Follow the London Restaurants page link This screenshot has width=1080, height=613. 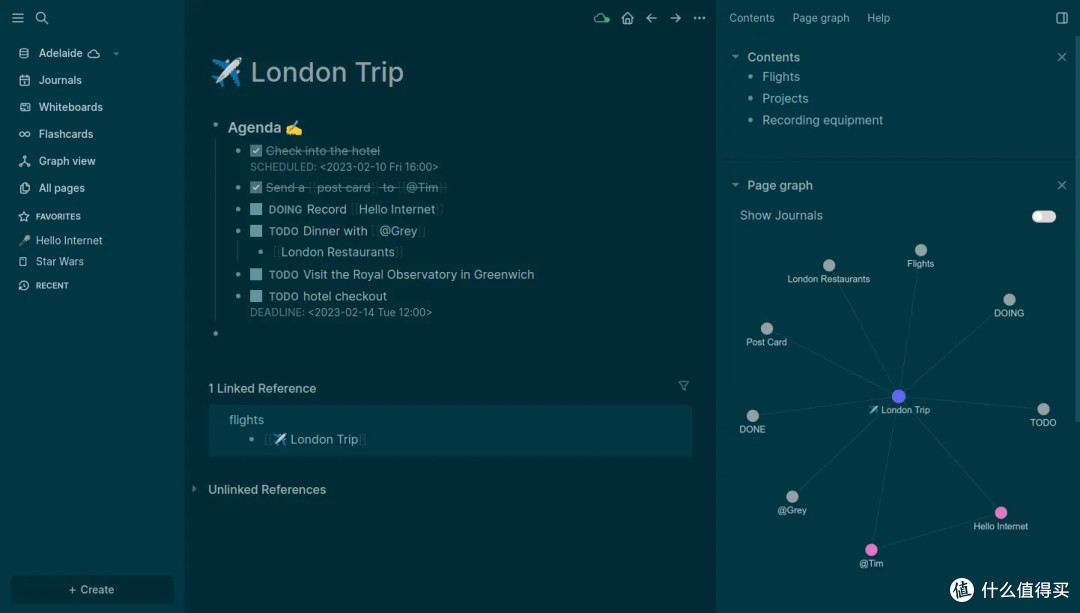338,252
